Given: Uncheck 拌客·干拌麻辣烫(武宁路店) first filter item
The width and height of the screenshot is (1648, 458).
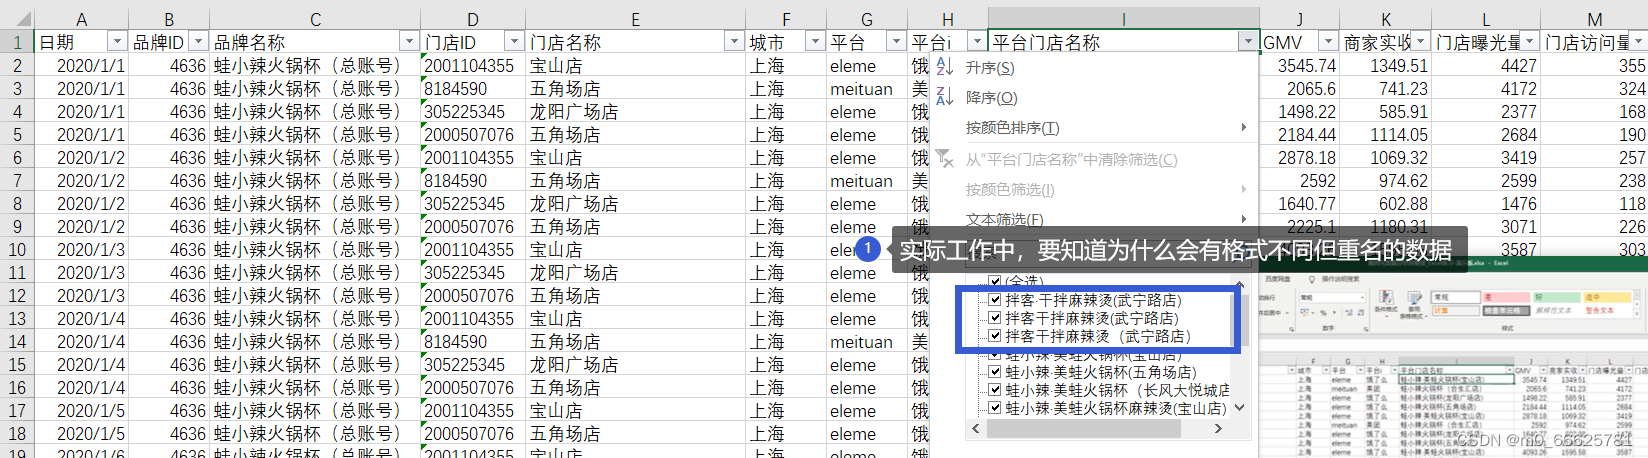Looking at the screenshot, I should pos(995,300).
